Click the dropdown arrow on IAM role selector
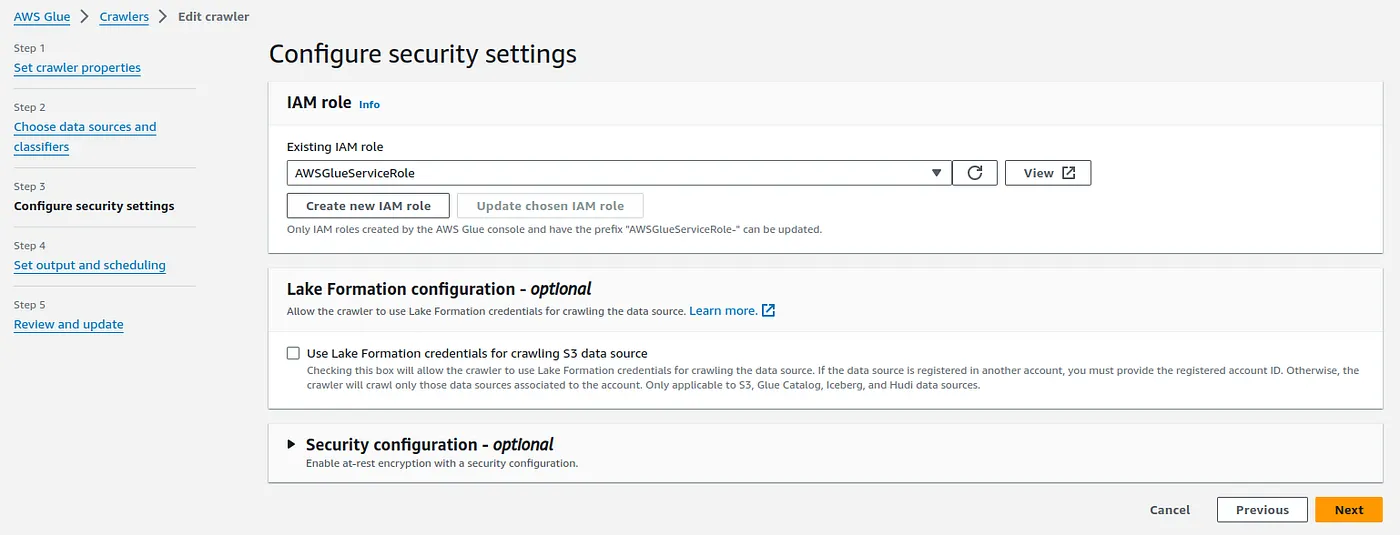 point(936,173)
